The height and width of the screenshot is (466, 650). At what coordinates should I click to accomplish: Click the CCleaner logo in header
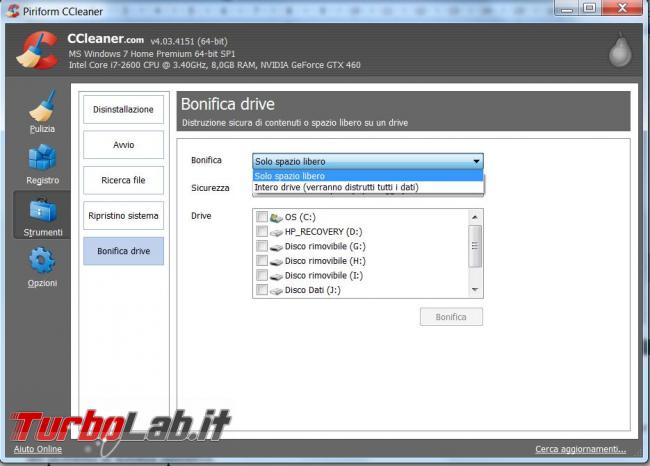(x=37, y=51)
